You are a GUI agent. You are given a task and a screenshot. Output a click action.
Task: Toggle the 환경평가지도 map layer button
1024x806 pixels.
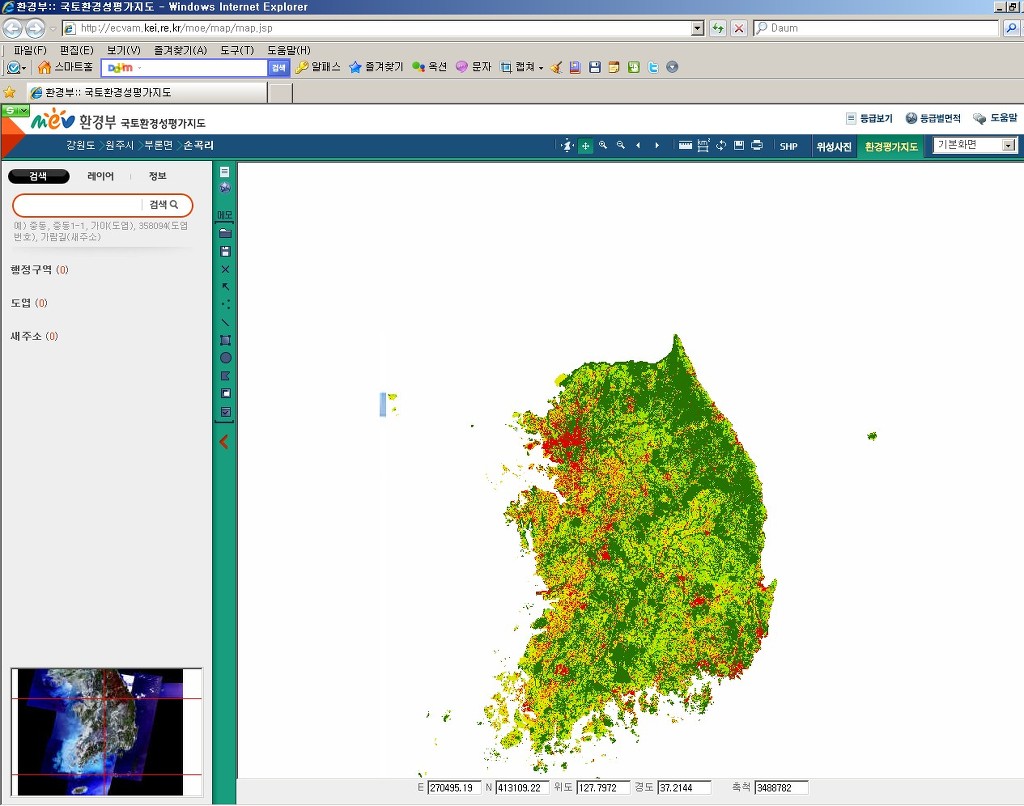[891, 147]
